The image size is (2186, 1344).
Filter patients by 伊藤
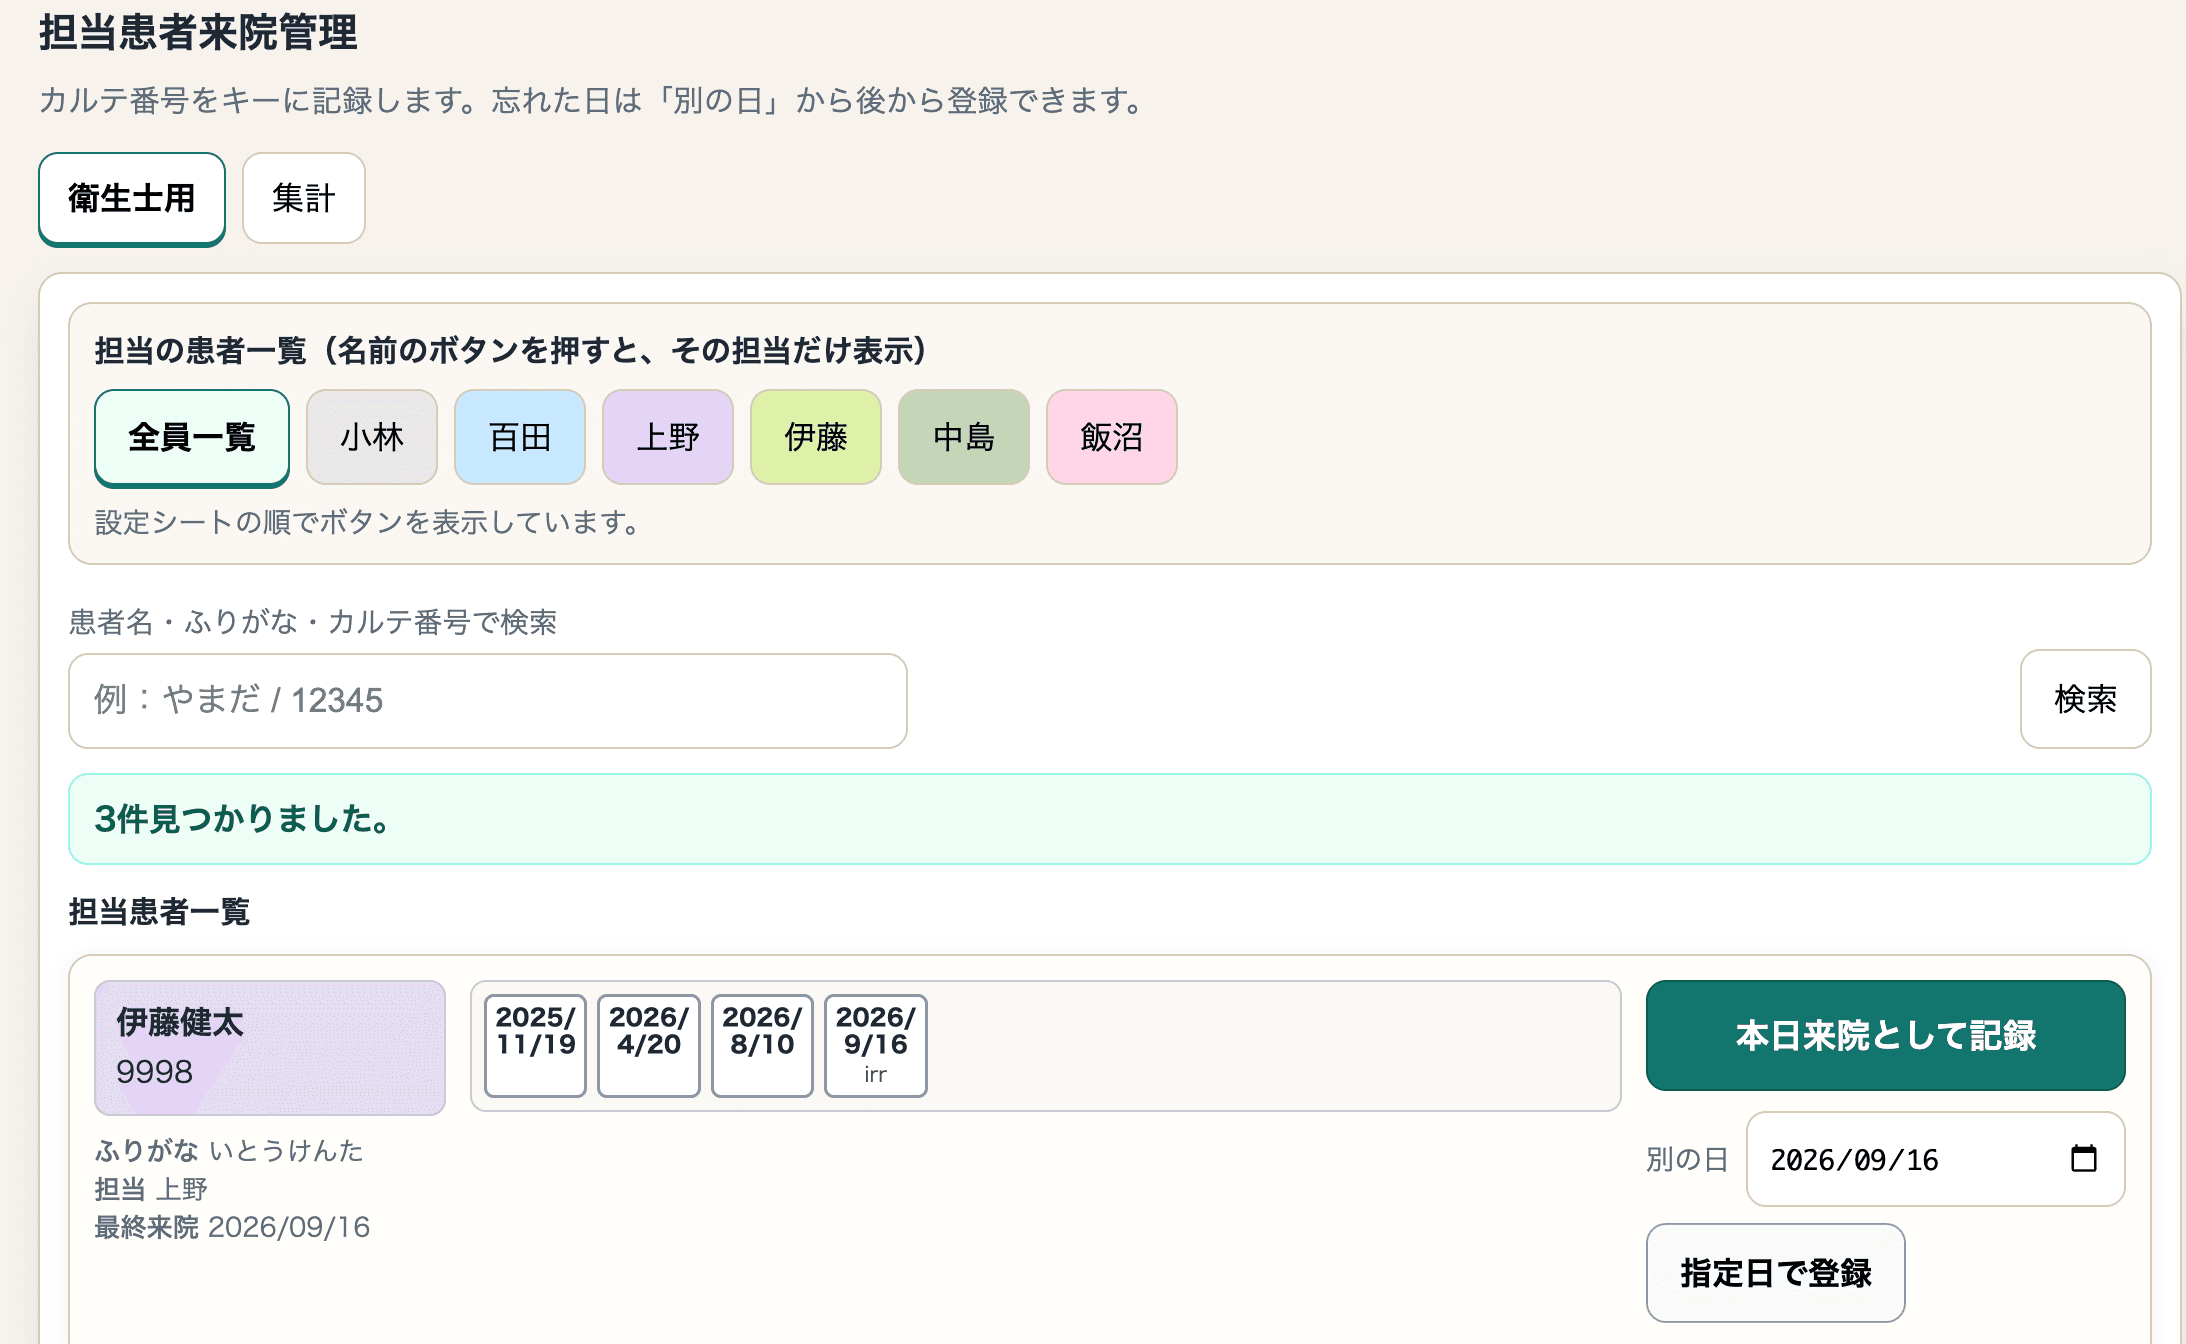point(816,437)
